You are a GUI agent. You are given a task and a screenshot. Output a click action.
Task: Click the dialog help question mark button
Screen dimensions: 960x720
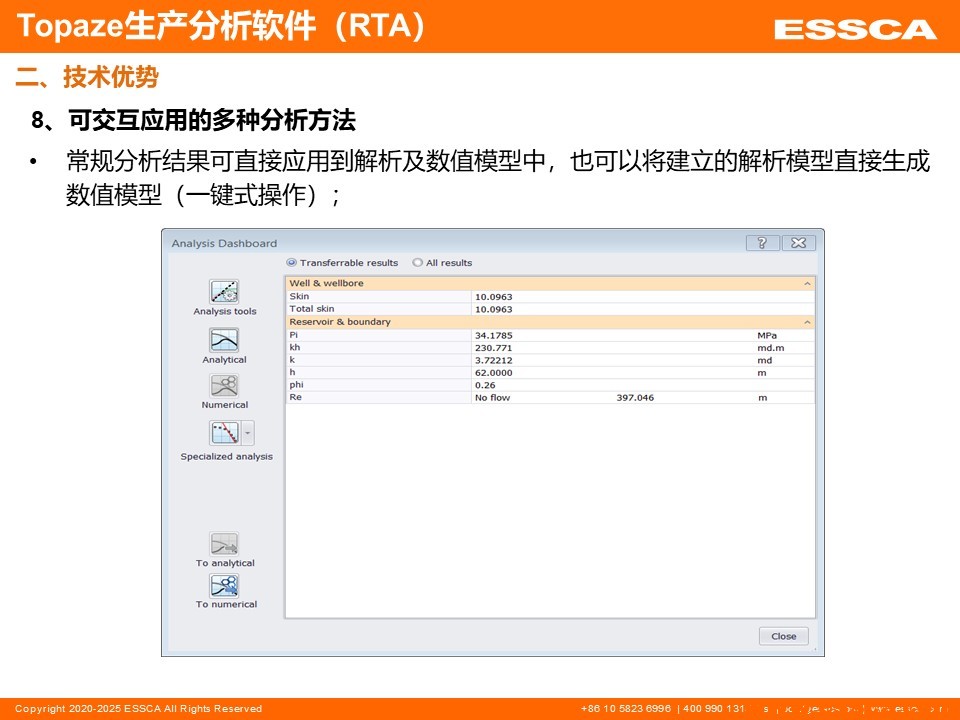coord(762,243)
